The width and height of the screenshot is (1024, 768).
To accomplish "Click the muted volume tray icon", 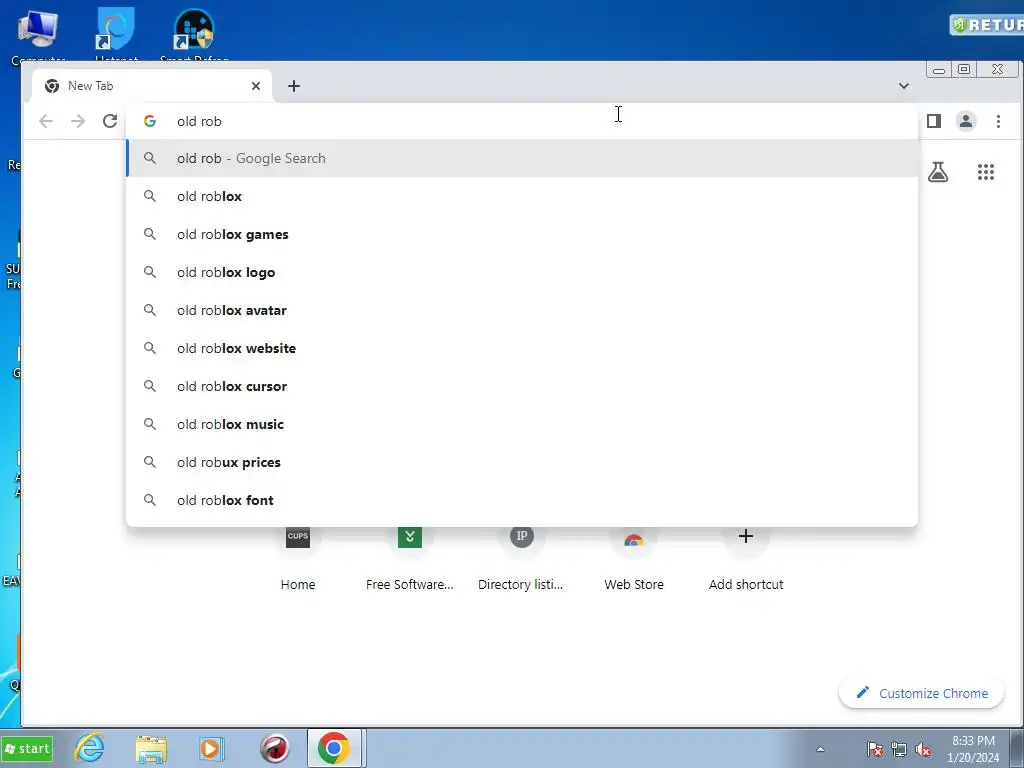I will (x=923, y=749).
